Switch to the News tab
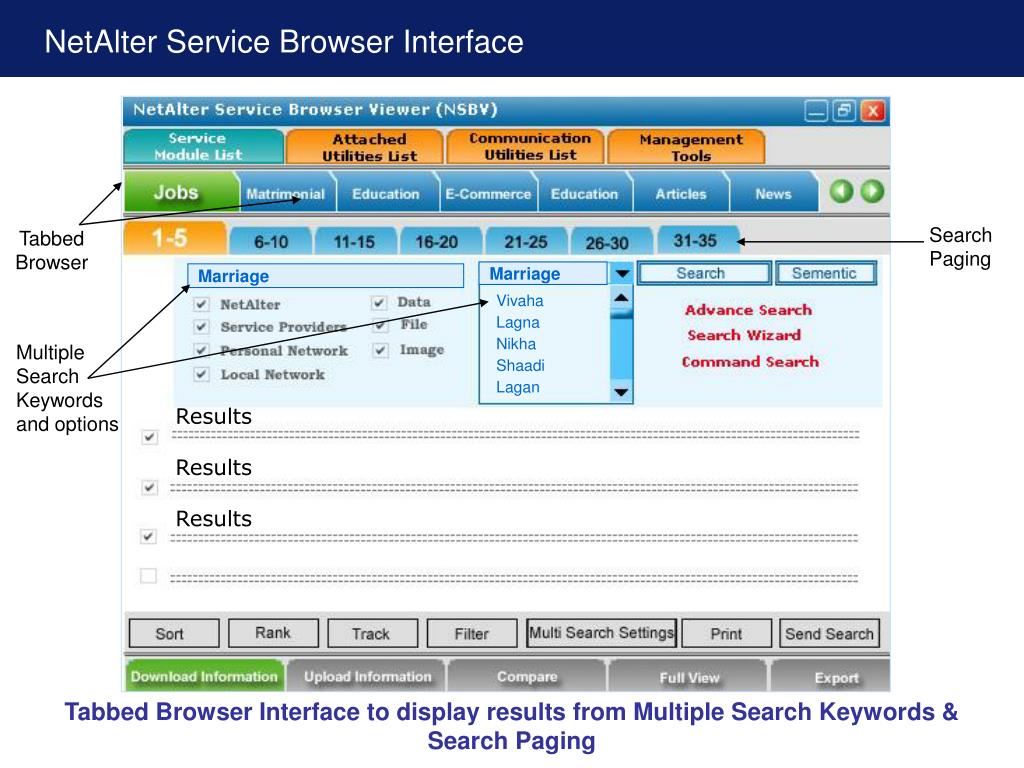 click(x=773, y=194)
